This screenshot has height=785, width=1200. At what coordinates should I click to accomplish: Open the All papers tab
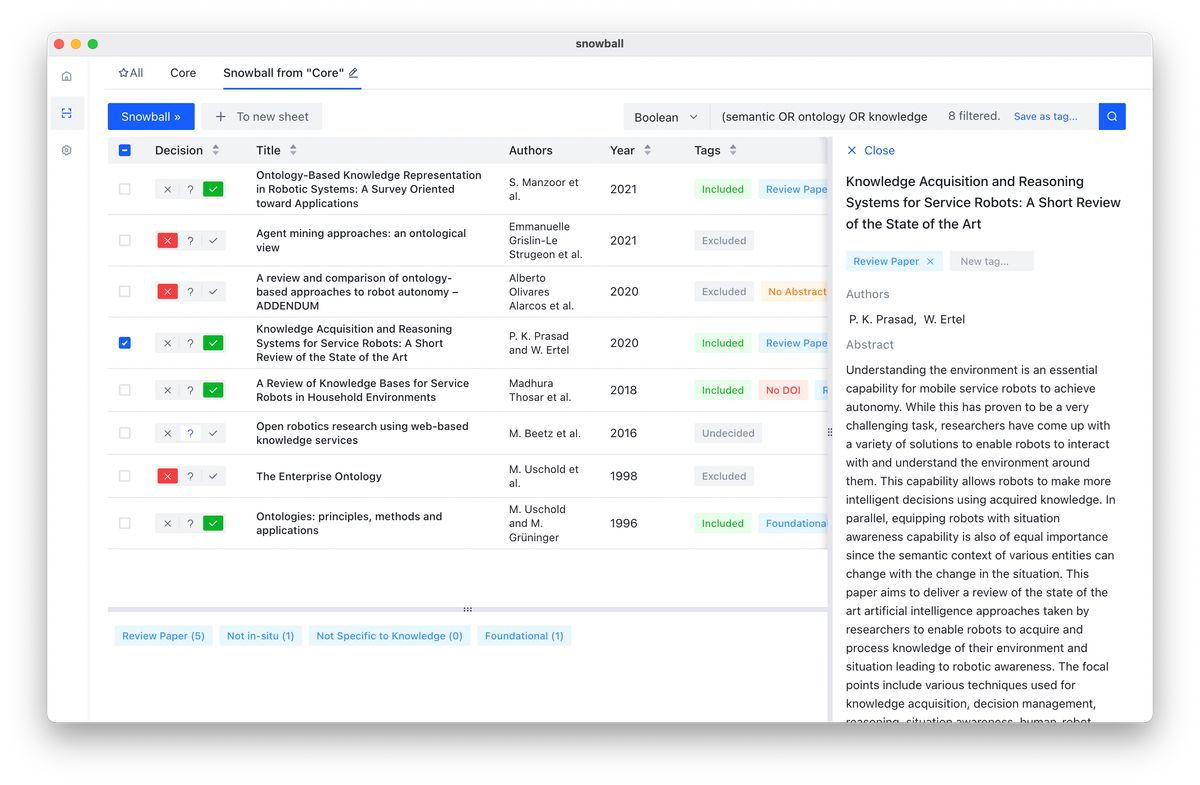coord(130,72)
